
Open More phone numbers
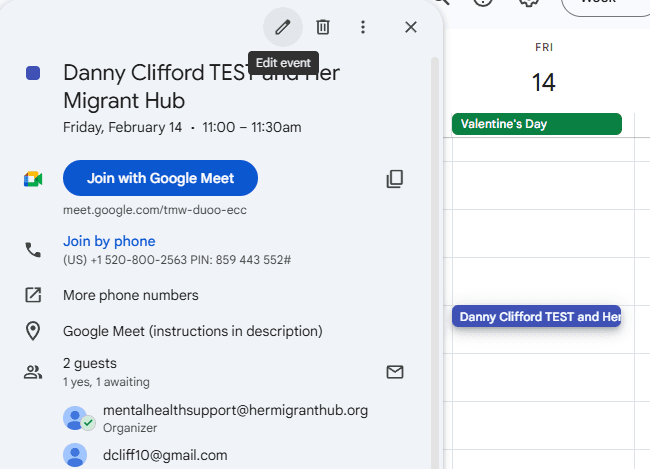coord(130,295)
